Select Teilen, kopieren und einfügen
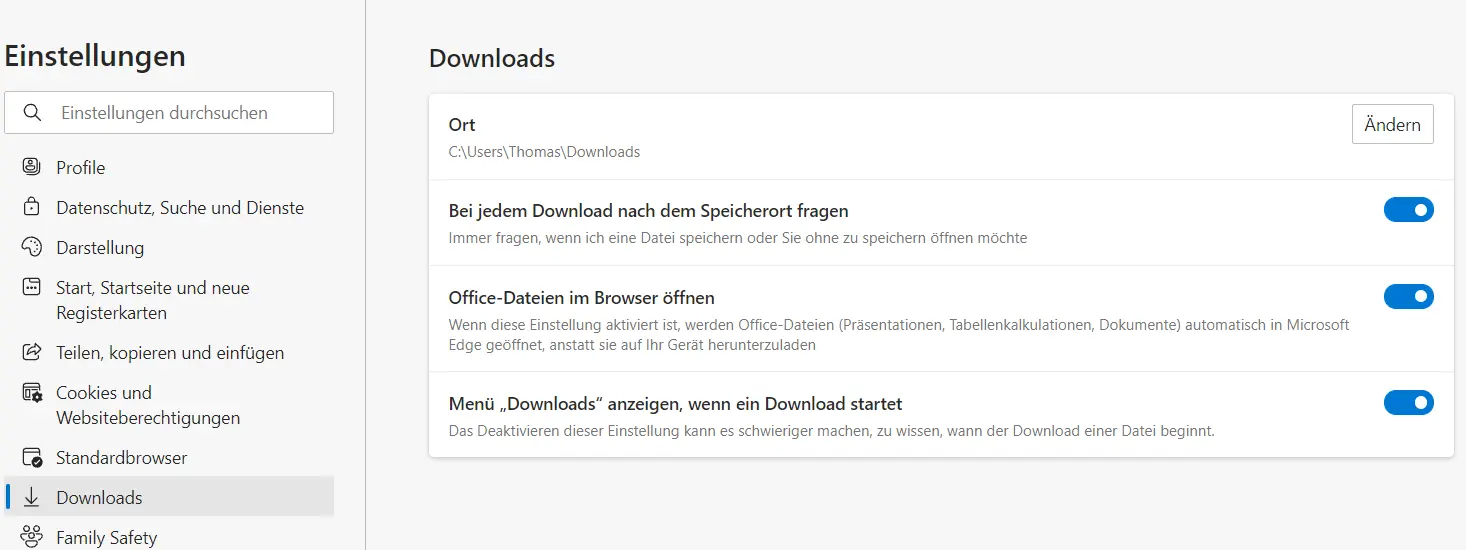 (170, 353)
